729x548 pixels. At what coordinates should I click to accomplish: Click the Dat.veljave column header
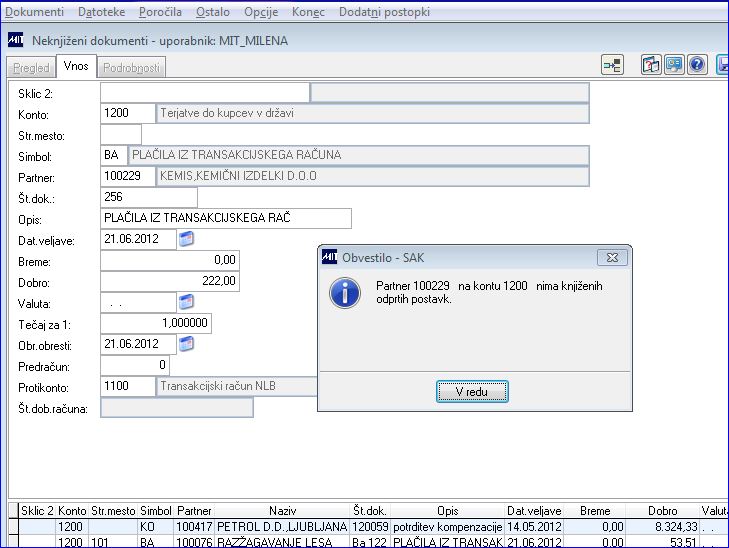[x=534, y=511]
